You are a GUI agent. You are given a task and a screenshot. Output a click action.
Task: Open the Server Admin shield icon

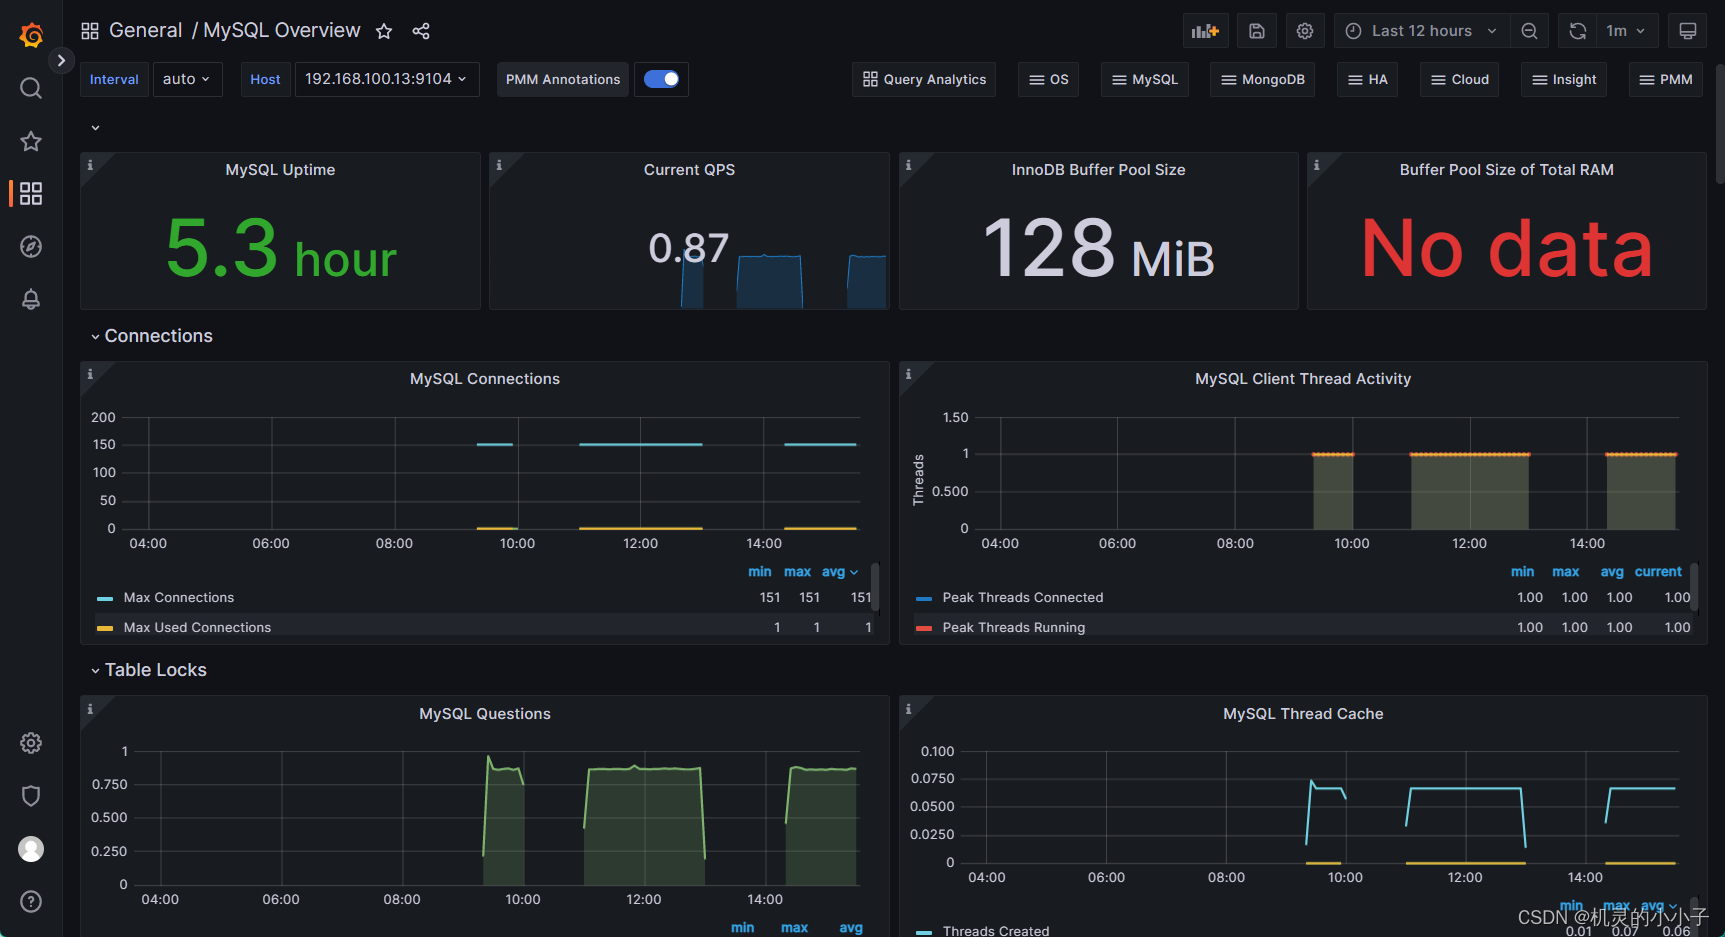click(x=31, y=796)
